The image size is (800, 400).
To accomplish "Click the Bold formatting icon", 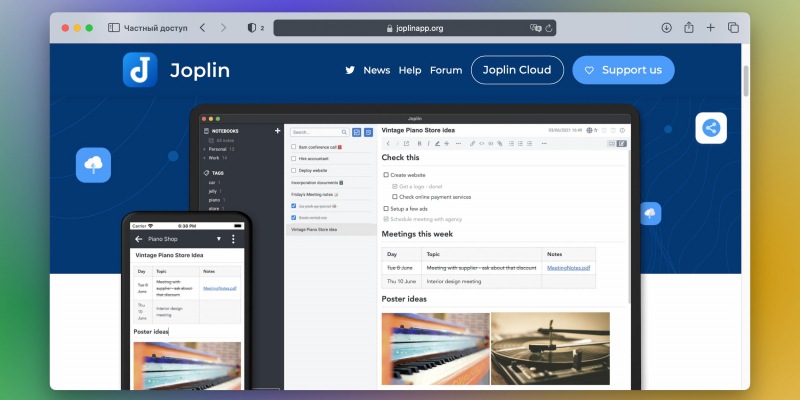I will [420, 144].
